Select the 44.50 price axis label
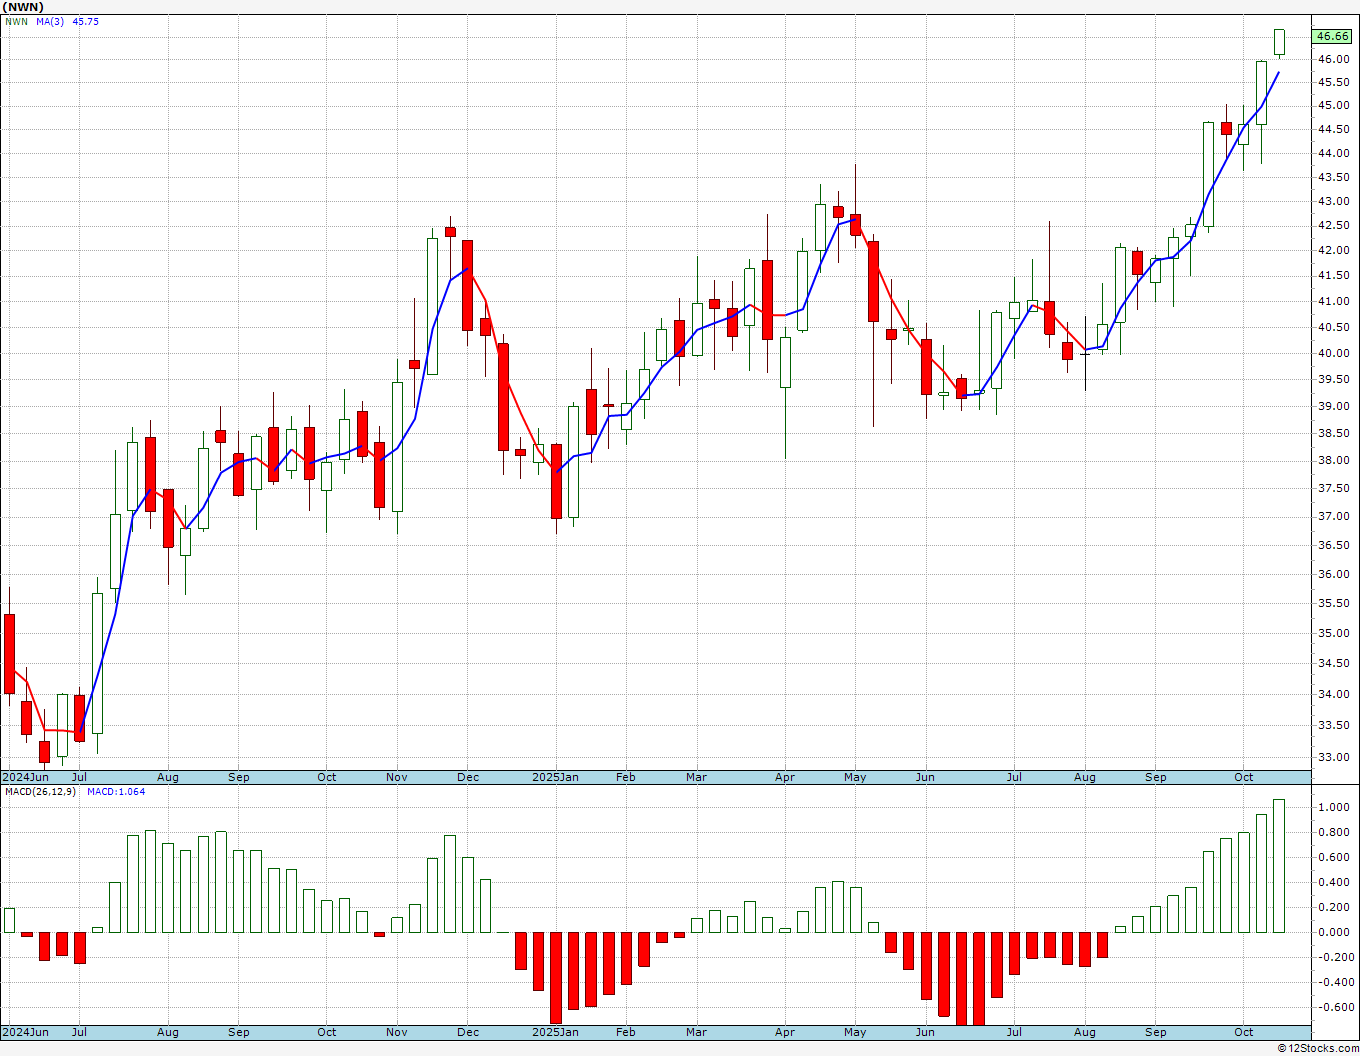The width and height of the screenshot is (1360, 1056). point(1333,129)
